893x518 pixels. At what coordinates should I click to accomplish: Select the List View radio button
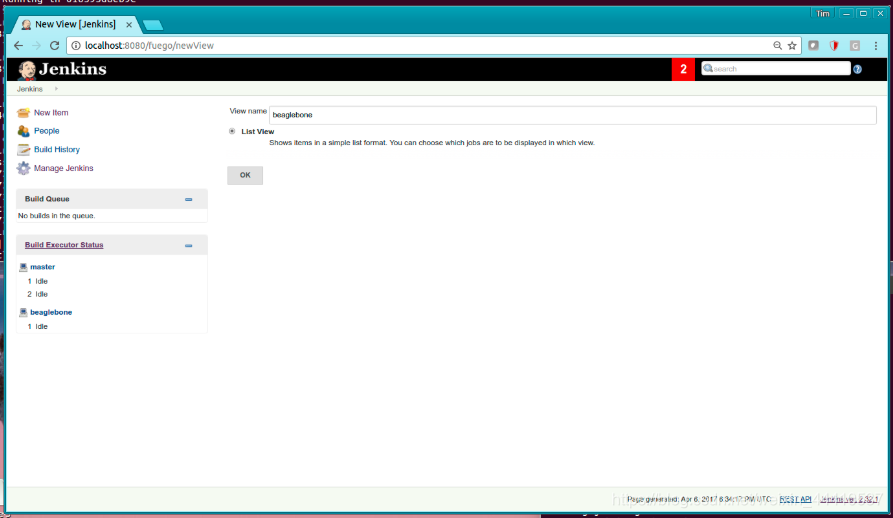(x=232, y=131)
